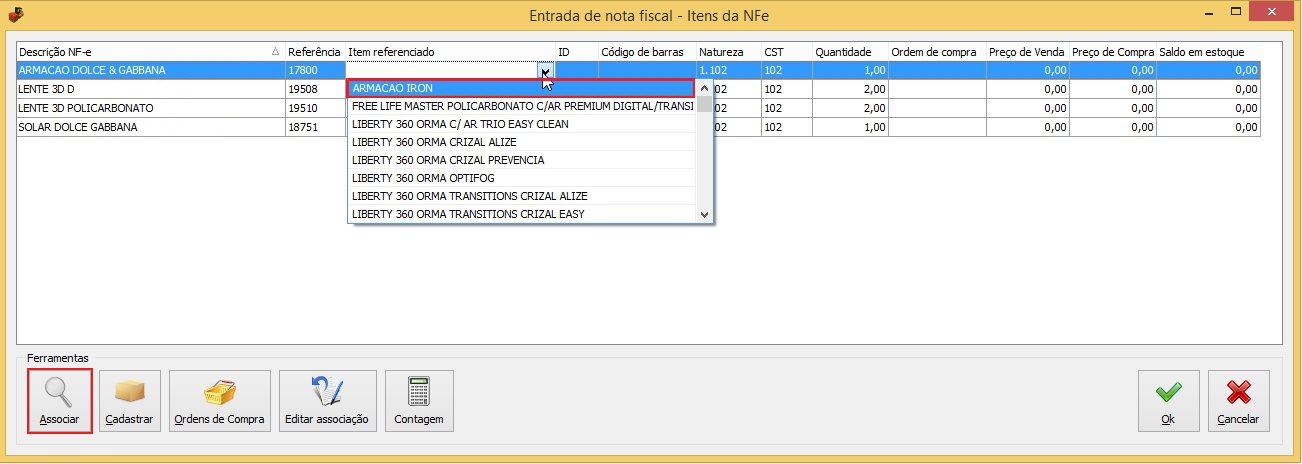This screenshot has width=1302, height=464.
Task: Click the Associar magnifier button
Action: (x=60, y=401)
